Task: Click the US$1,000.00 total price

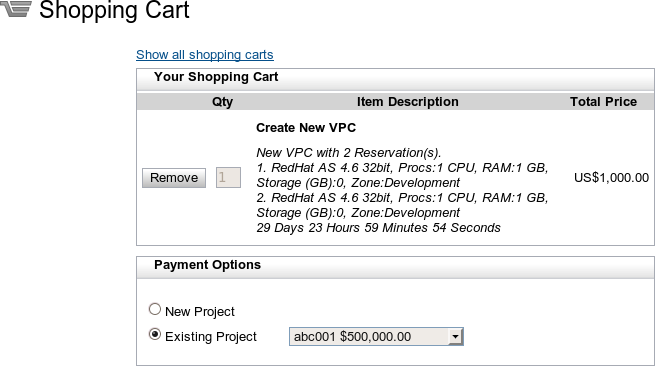Action: [612, 178]
